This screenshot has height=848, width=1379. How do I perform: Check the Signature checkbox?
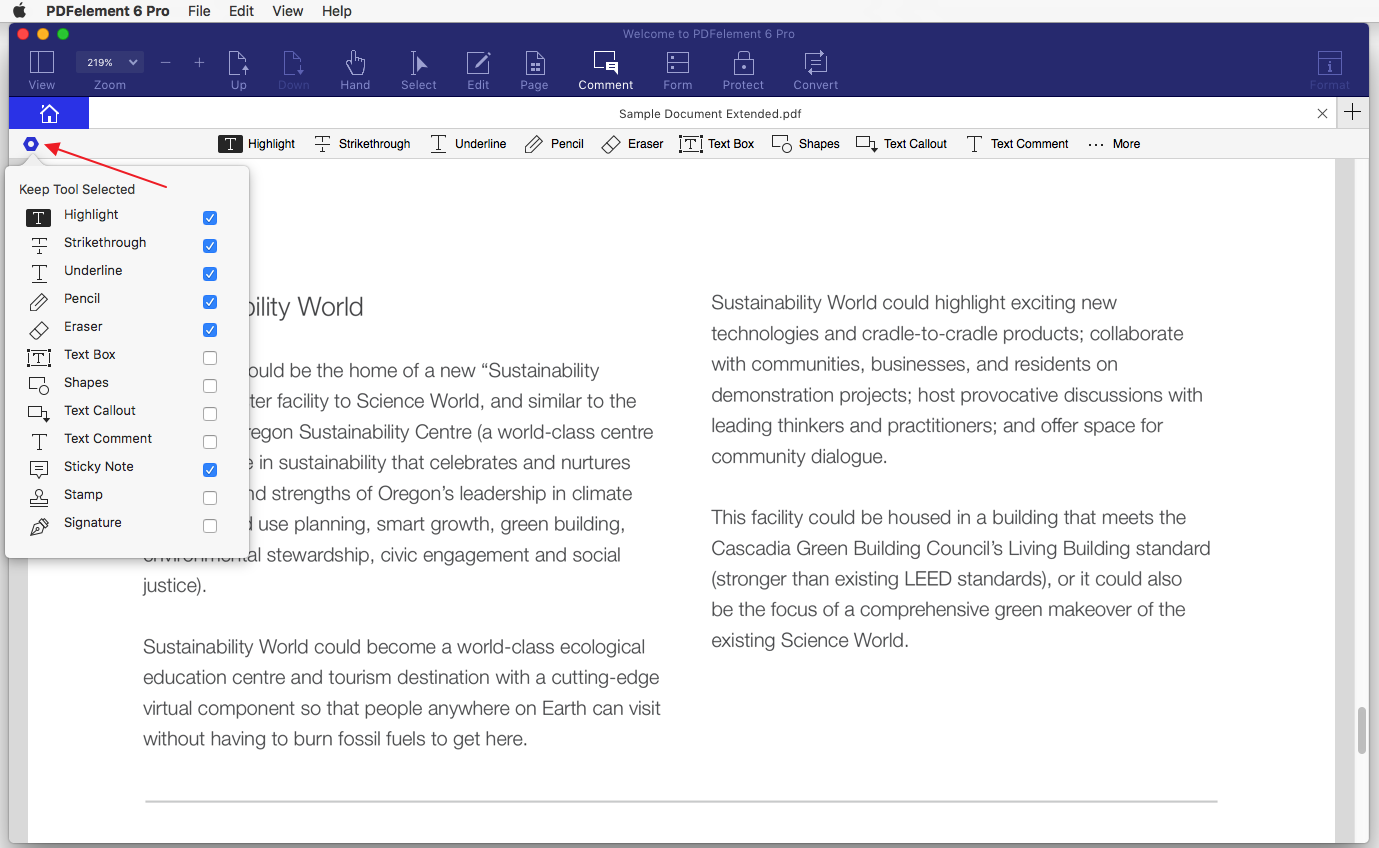point(210,526)
